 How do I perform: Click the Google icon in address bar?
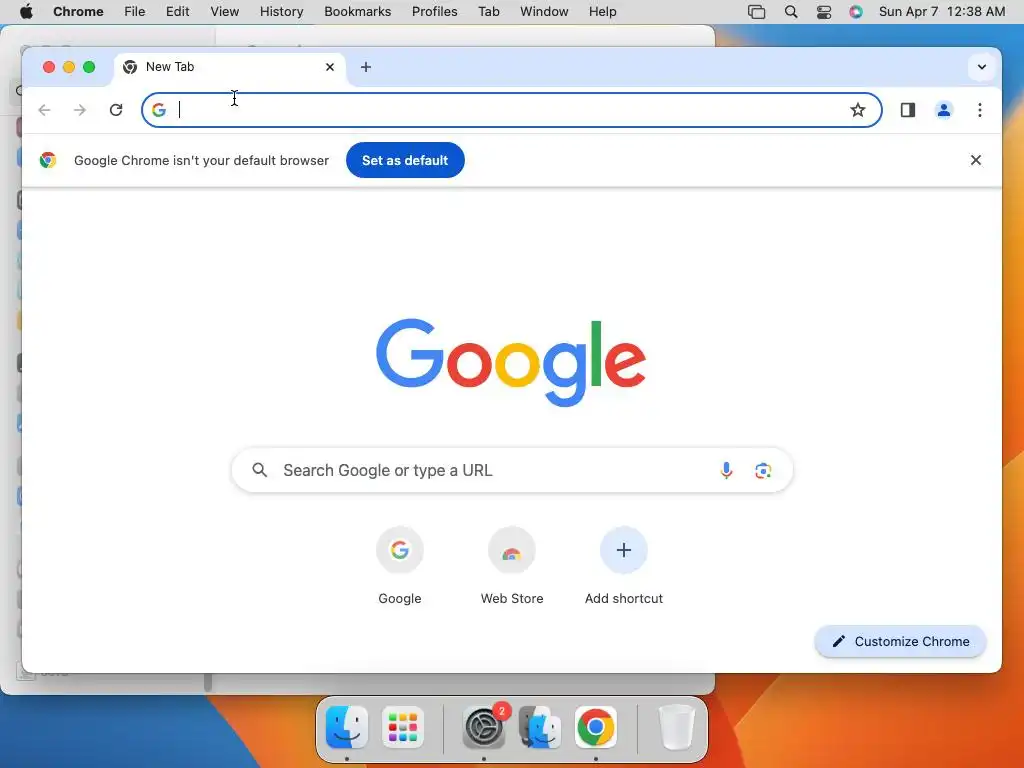tap(159, 110)
